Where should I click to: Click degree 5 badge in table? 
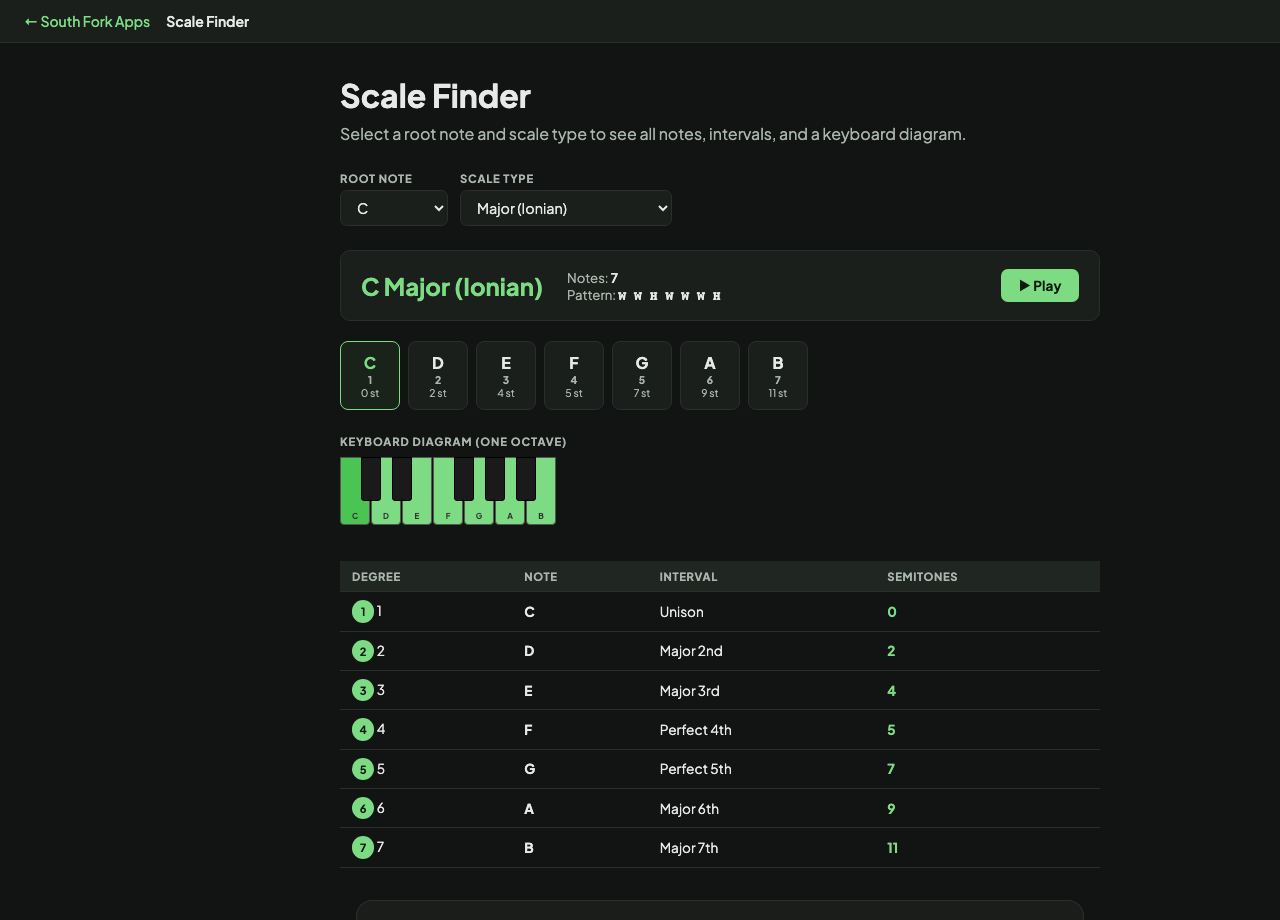(x=363, y=769)
